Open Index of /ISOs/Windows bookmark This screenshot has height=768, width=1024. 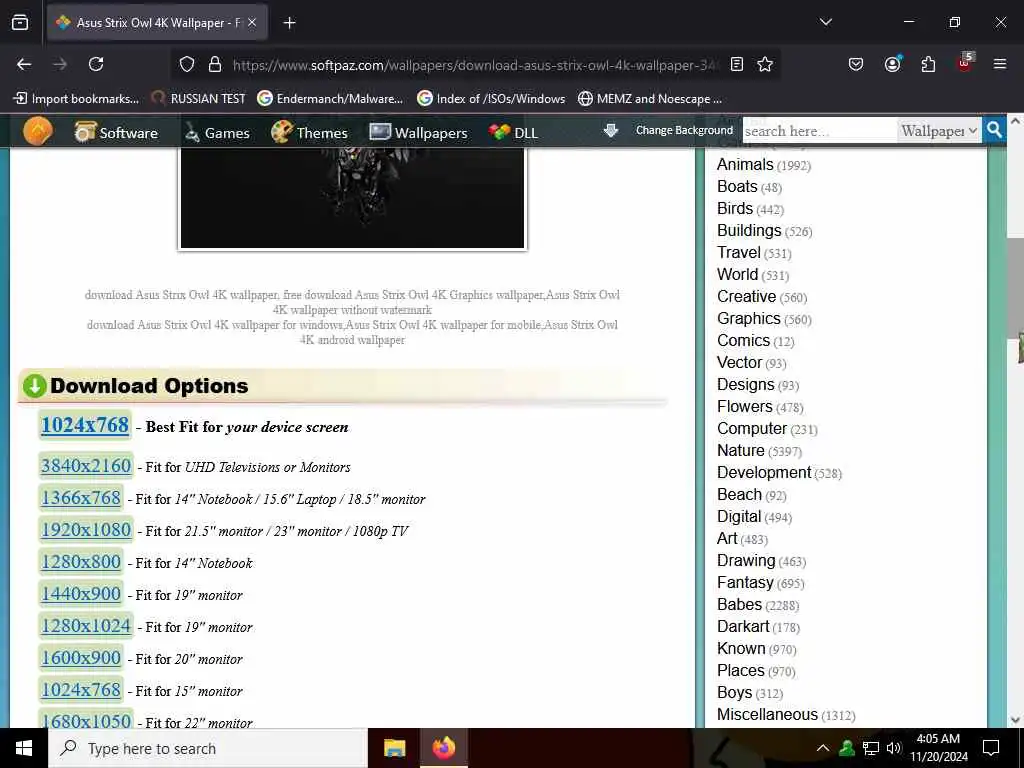coord(491,99)
